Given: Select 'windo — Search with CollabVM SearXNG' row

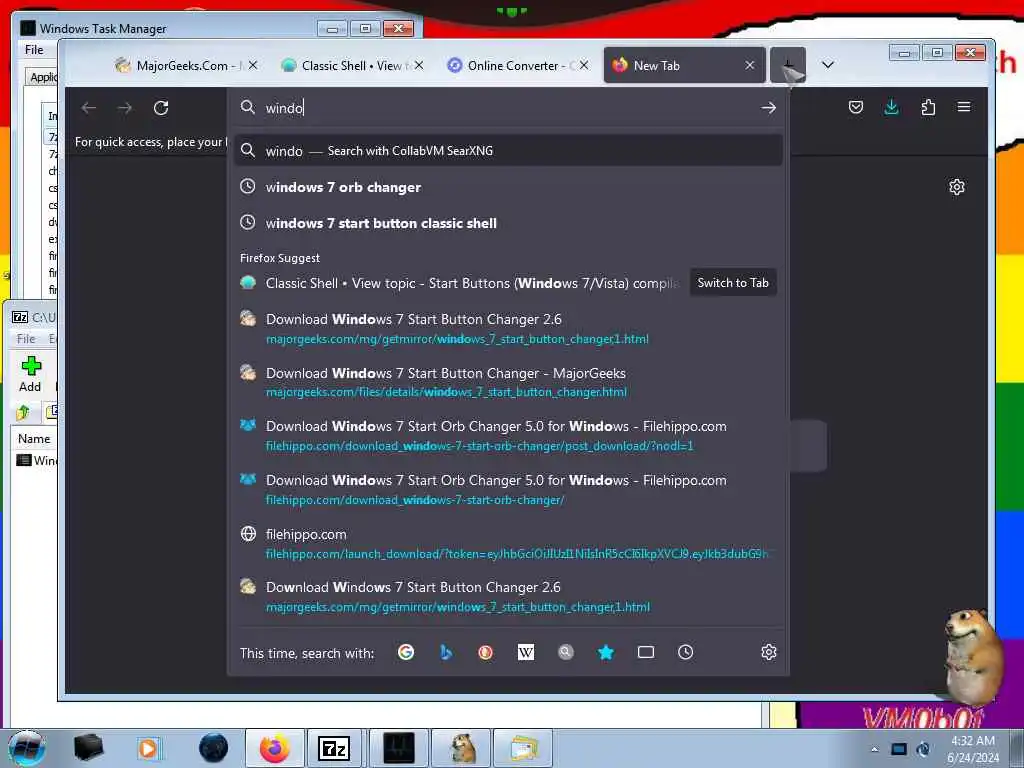Looking at the screenshot, I should pos(508,151).
